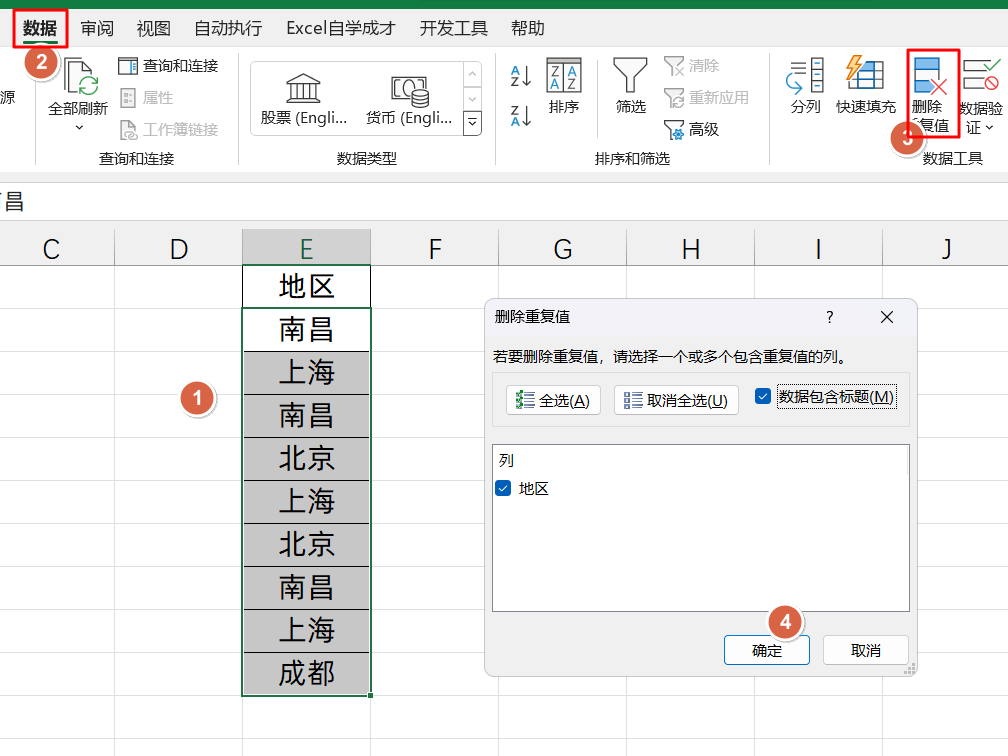The width and height of the screenshot is (1008, 756).
Task: Close the 删除重复值 dialog
Action: point(887,317)
